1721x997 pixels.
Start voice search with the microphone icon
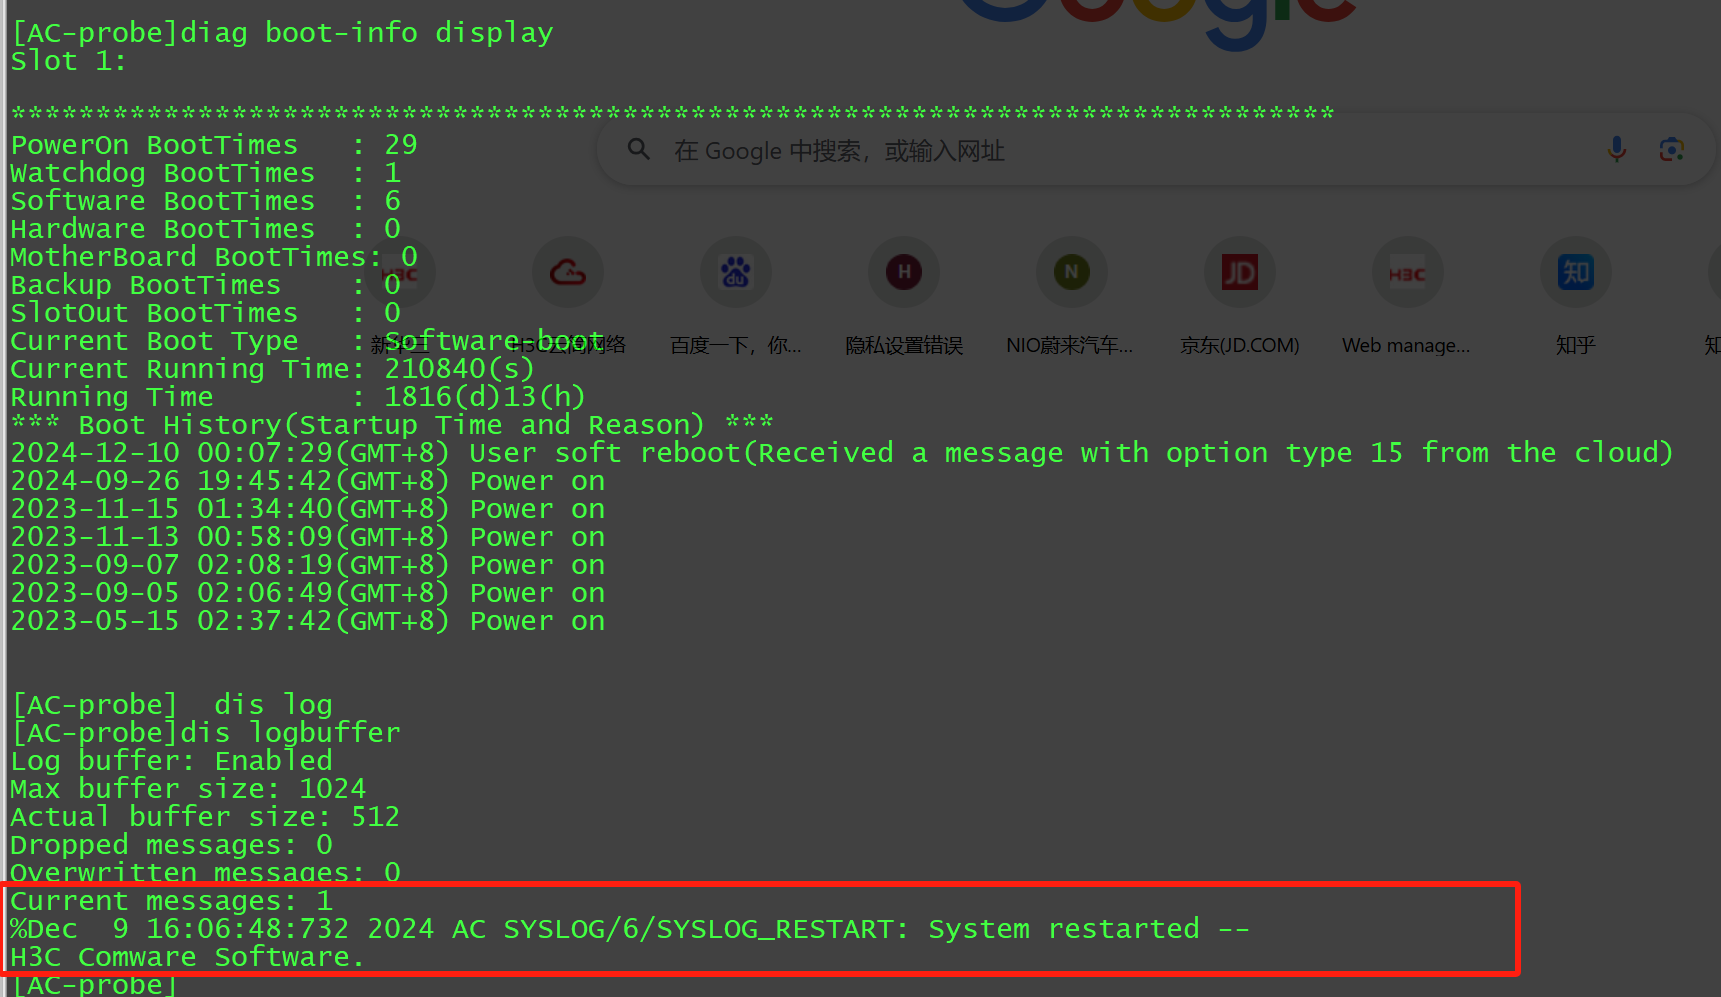point(1616,150)
